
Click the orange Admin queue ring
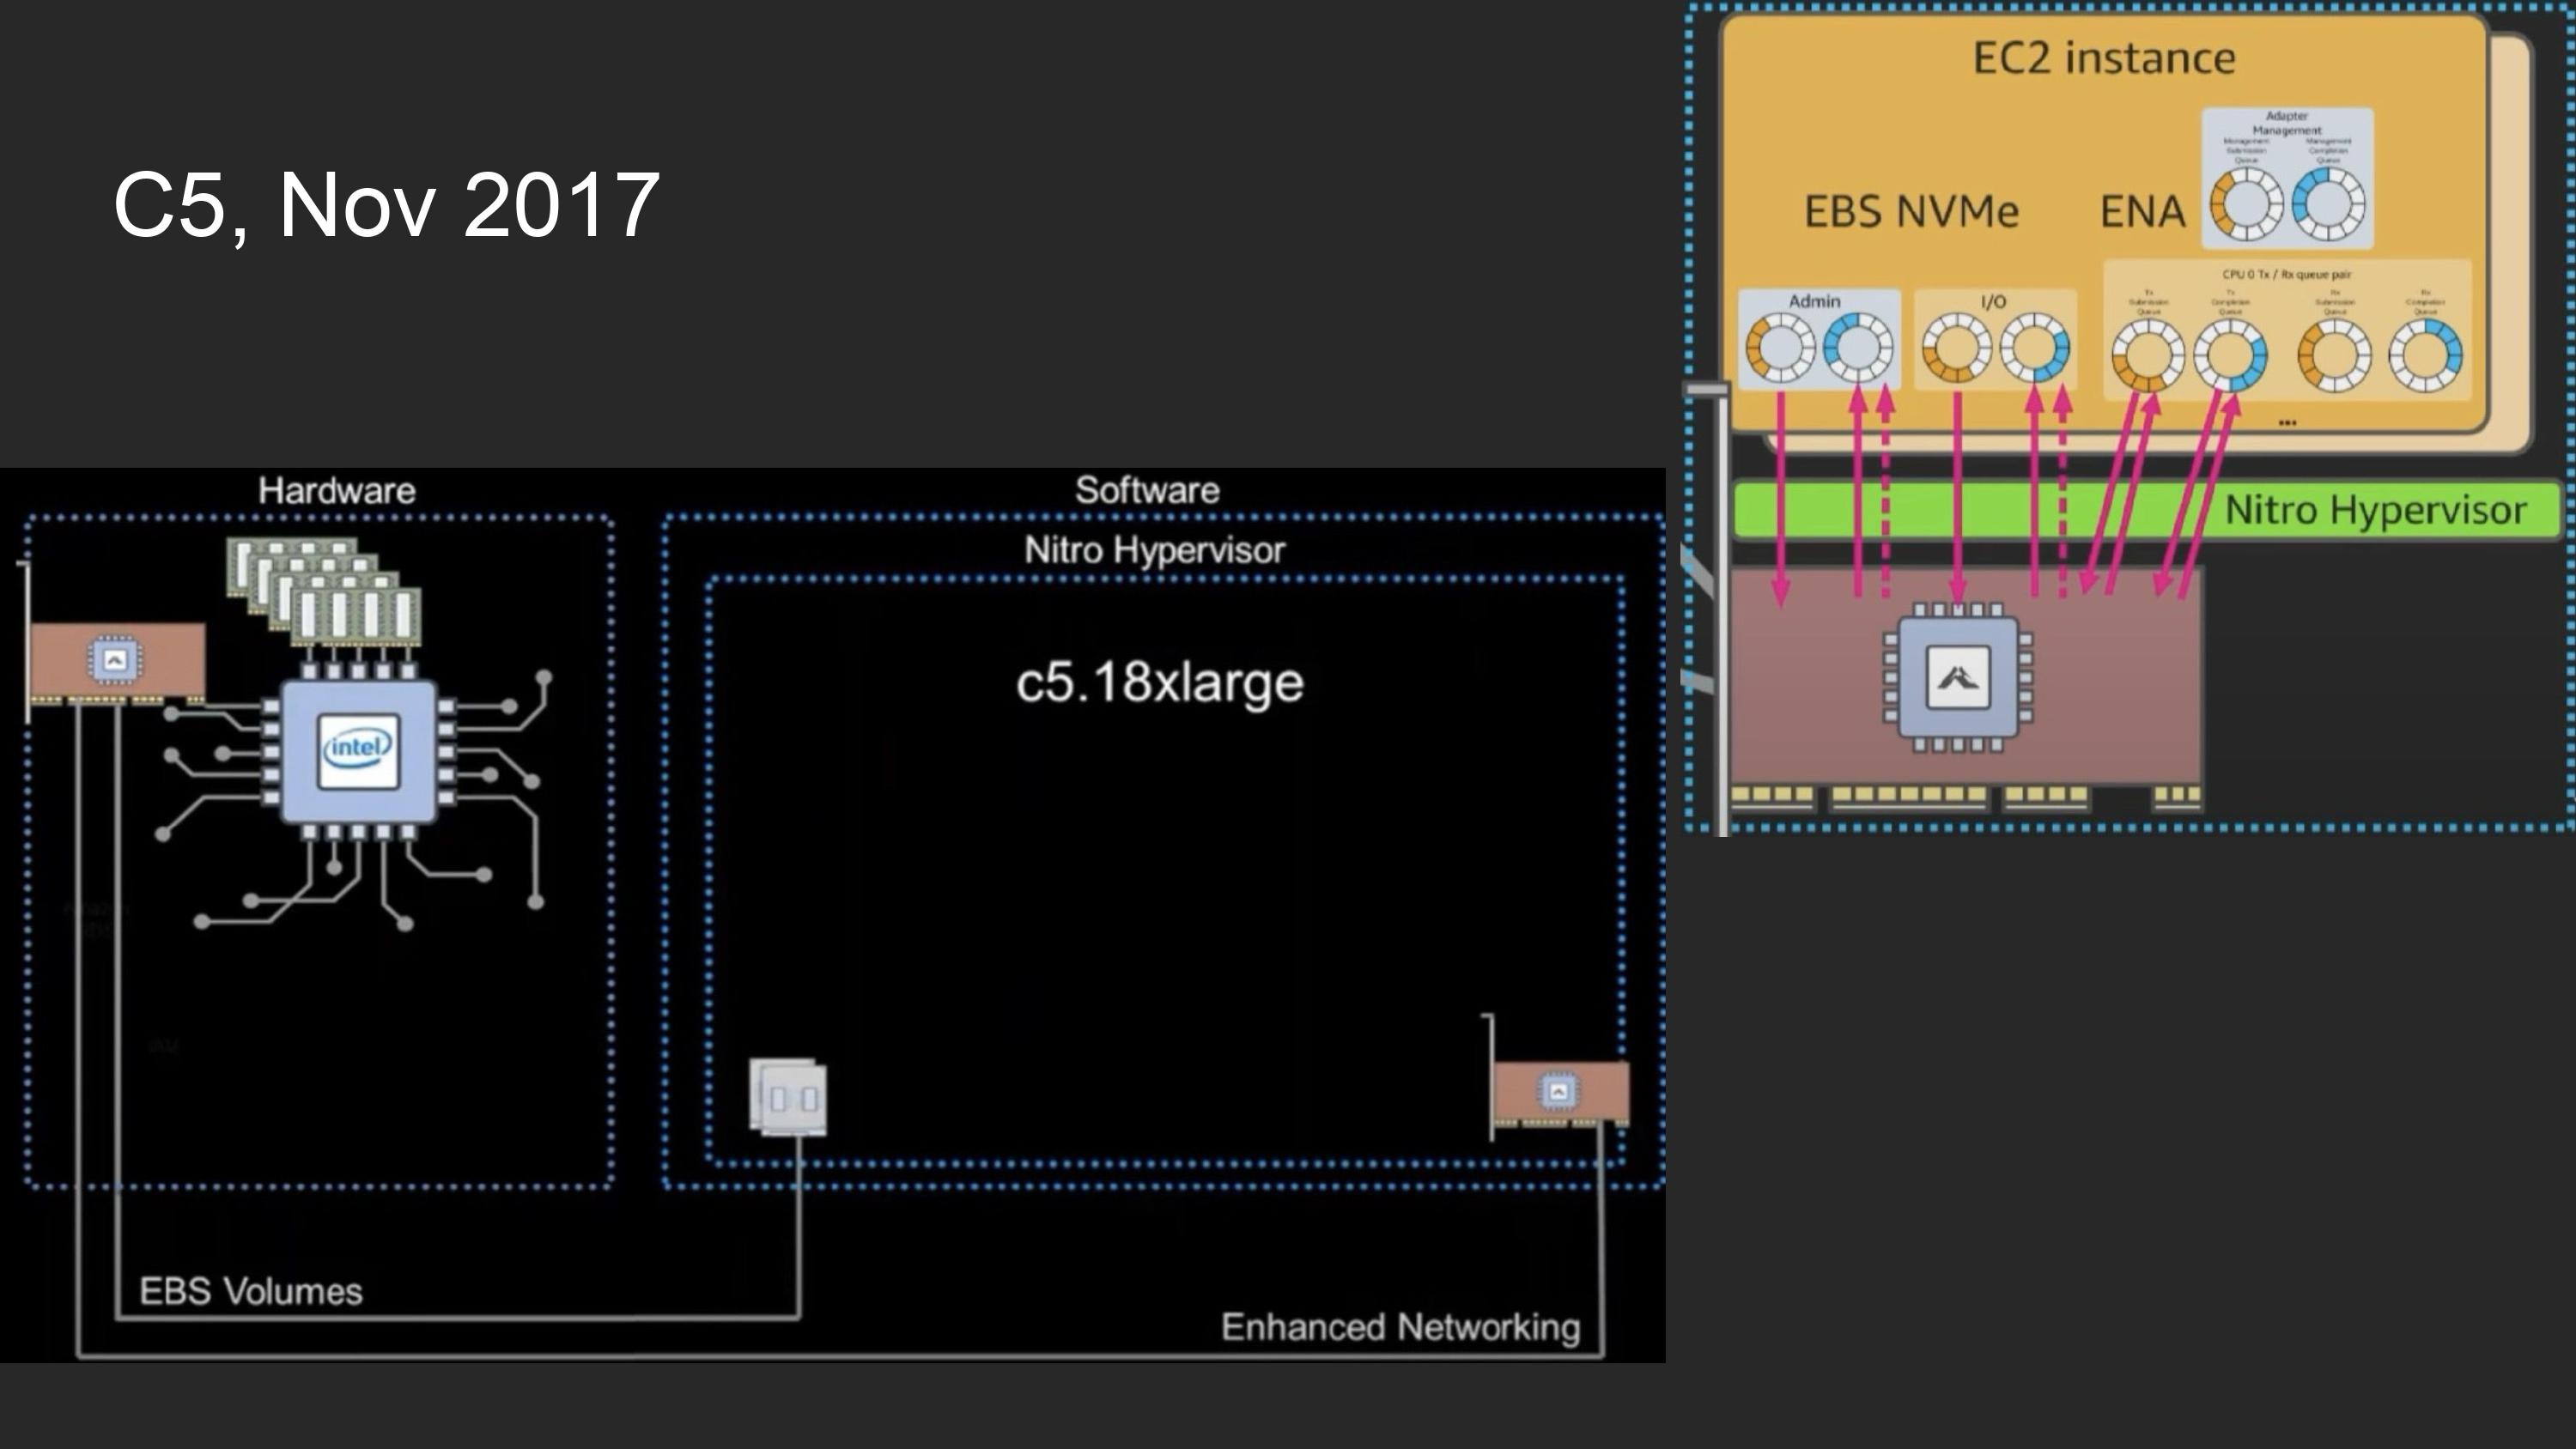pos(1780,348)
